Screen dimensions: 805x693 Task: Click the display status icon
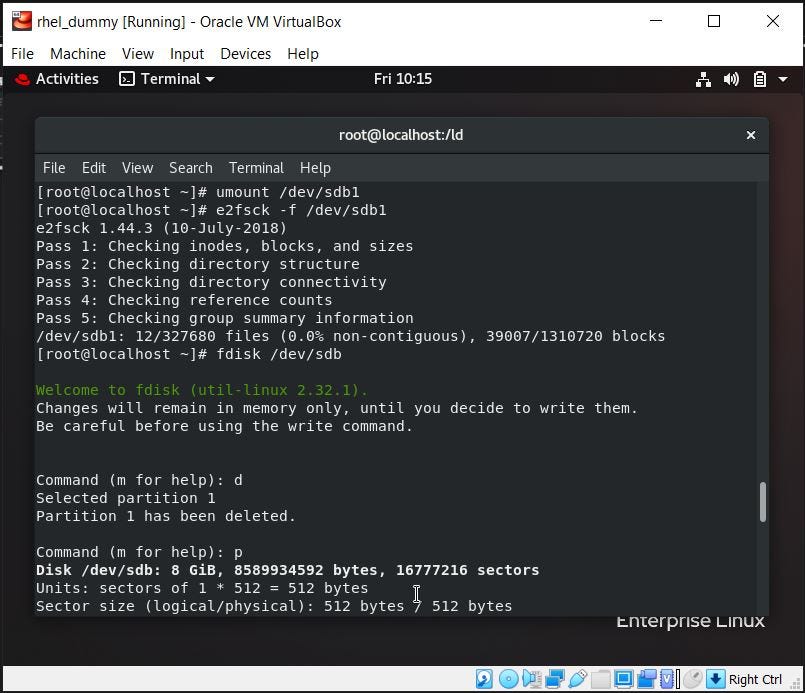(623, 679)
